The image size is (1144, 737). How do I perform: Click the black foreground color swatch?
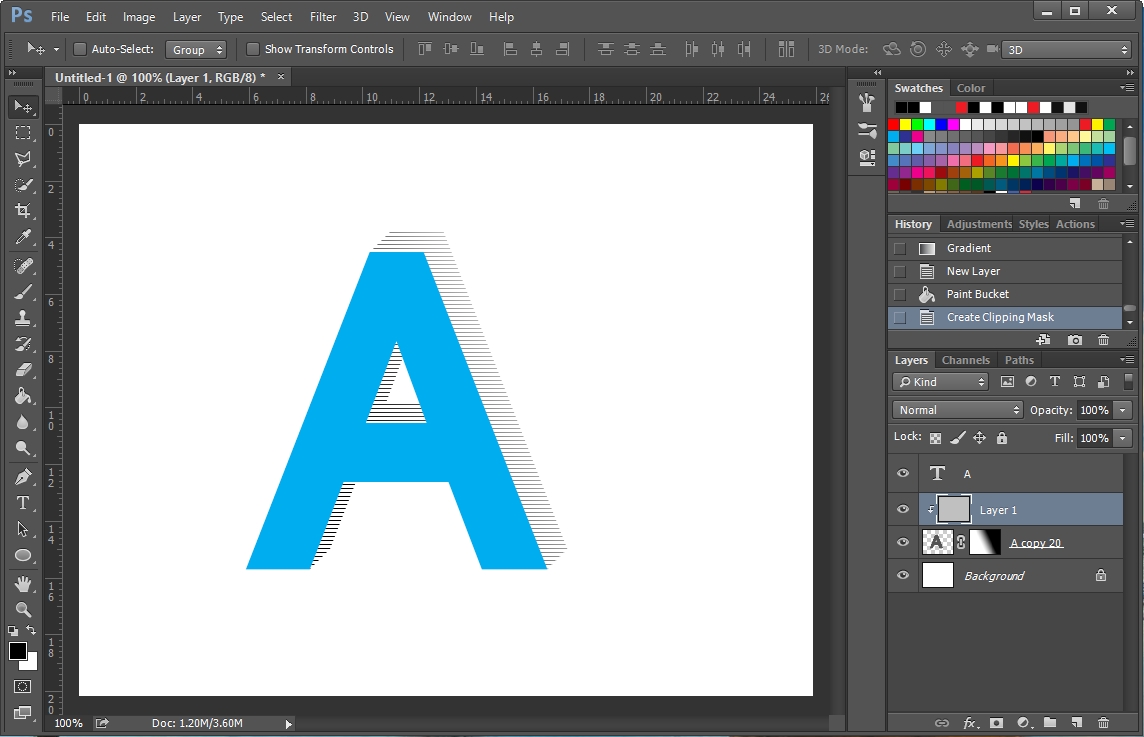pos(18,651)
